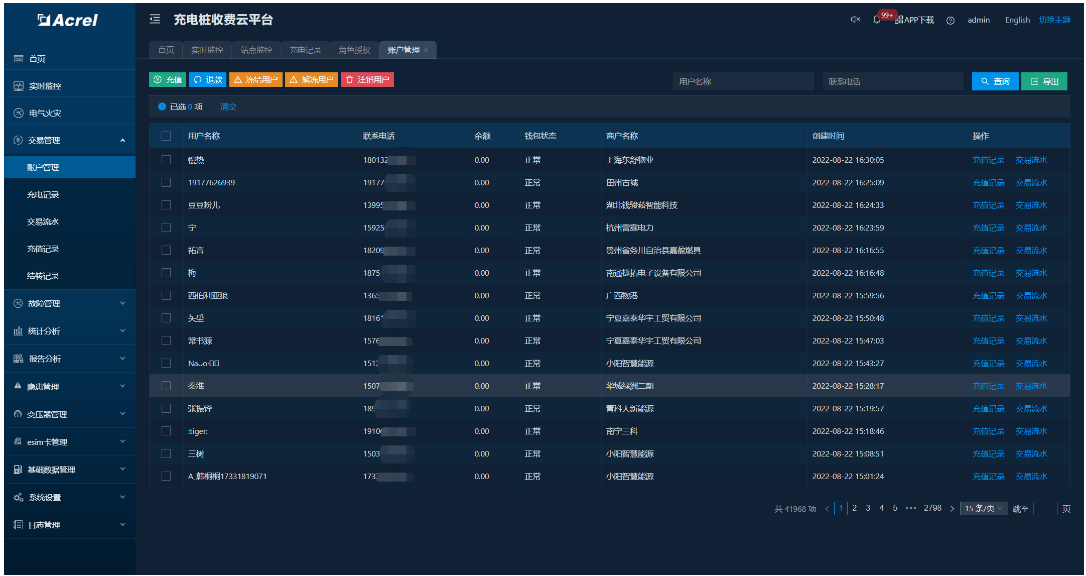Check the row for user 宁
This screenshot has width=1086, height=576.
[166, 228]
